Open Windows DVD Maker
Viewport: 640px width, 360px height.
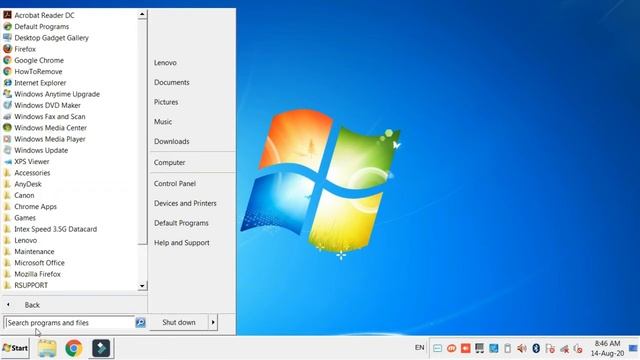pos(42,105)
